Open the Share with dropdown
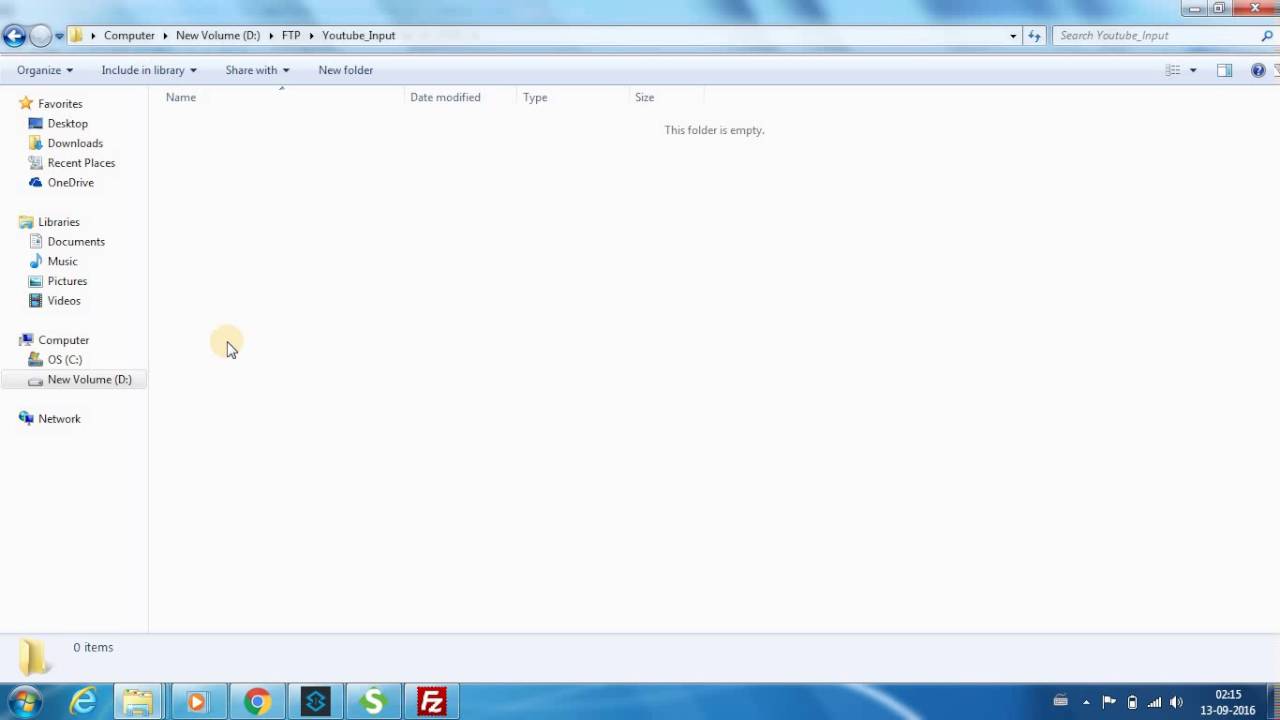The image size is (1280, 720). (257, 70)
